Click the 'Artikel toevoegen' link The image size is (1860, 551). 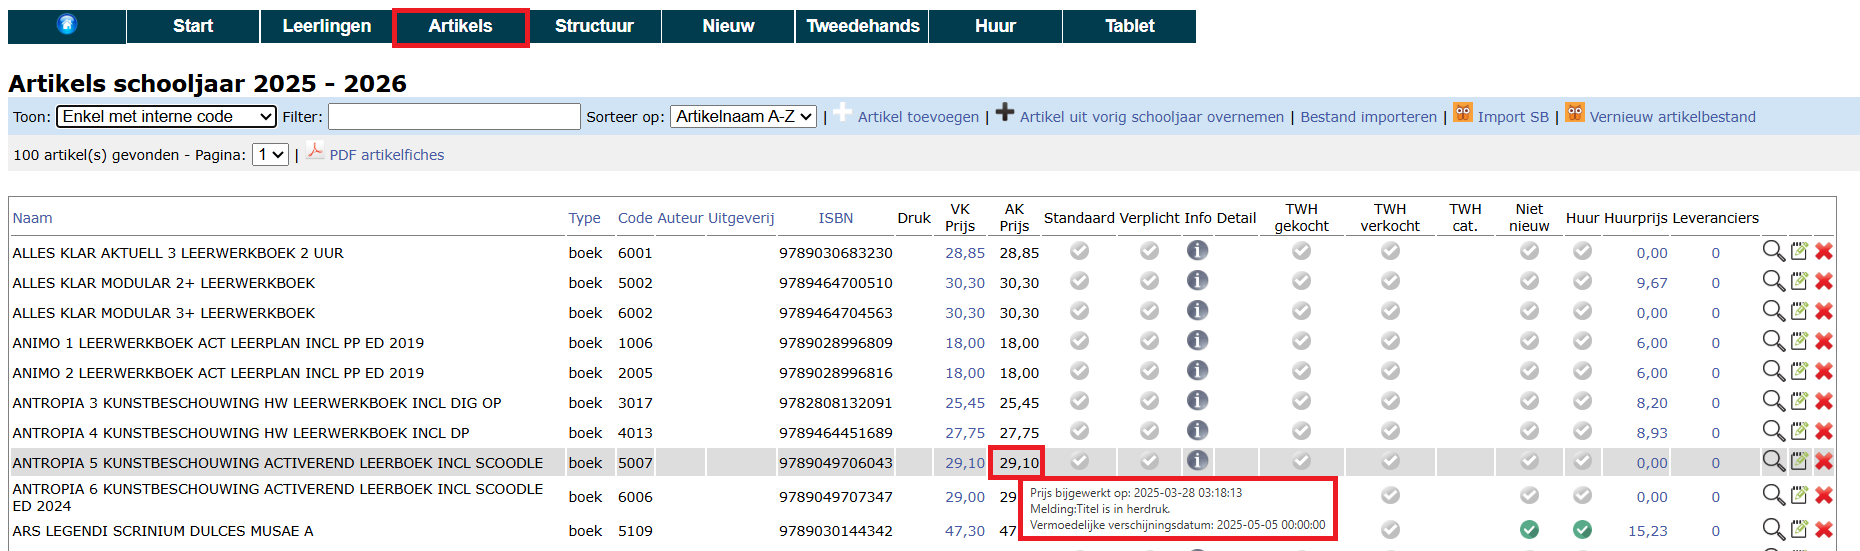918,117
